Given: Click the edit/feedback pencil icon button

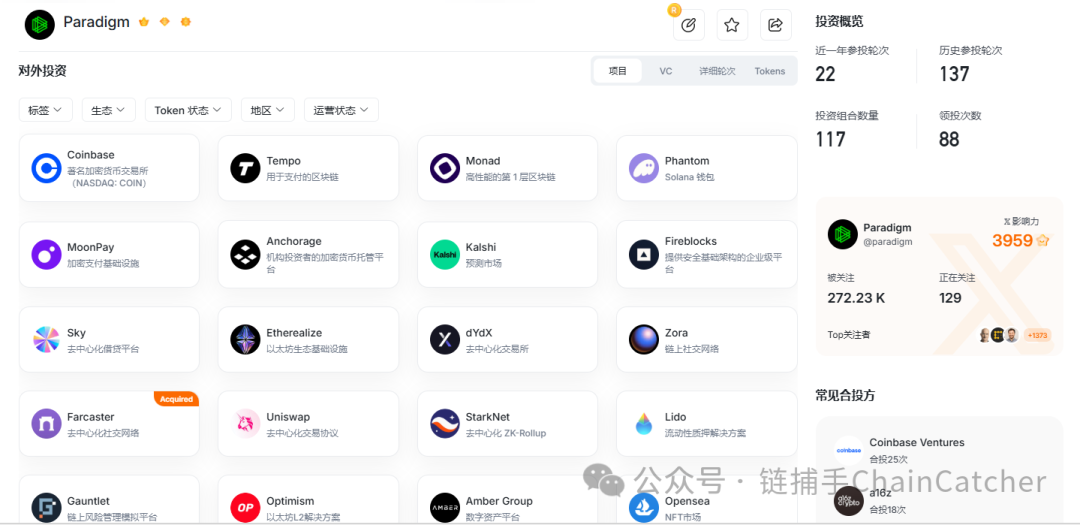Looking at the screenshot, I should coord(689,25).
